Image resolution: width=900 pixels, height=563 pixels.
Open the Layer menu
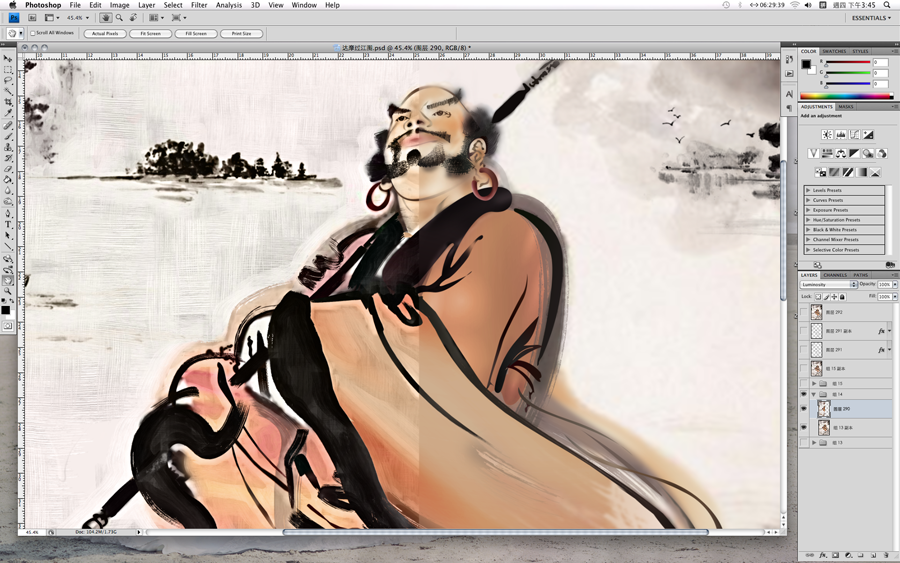tap(146, 5)
